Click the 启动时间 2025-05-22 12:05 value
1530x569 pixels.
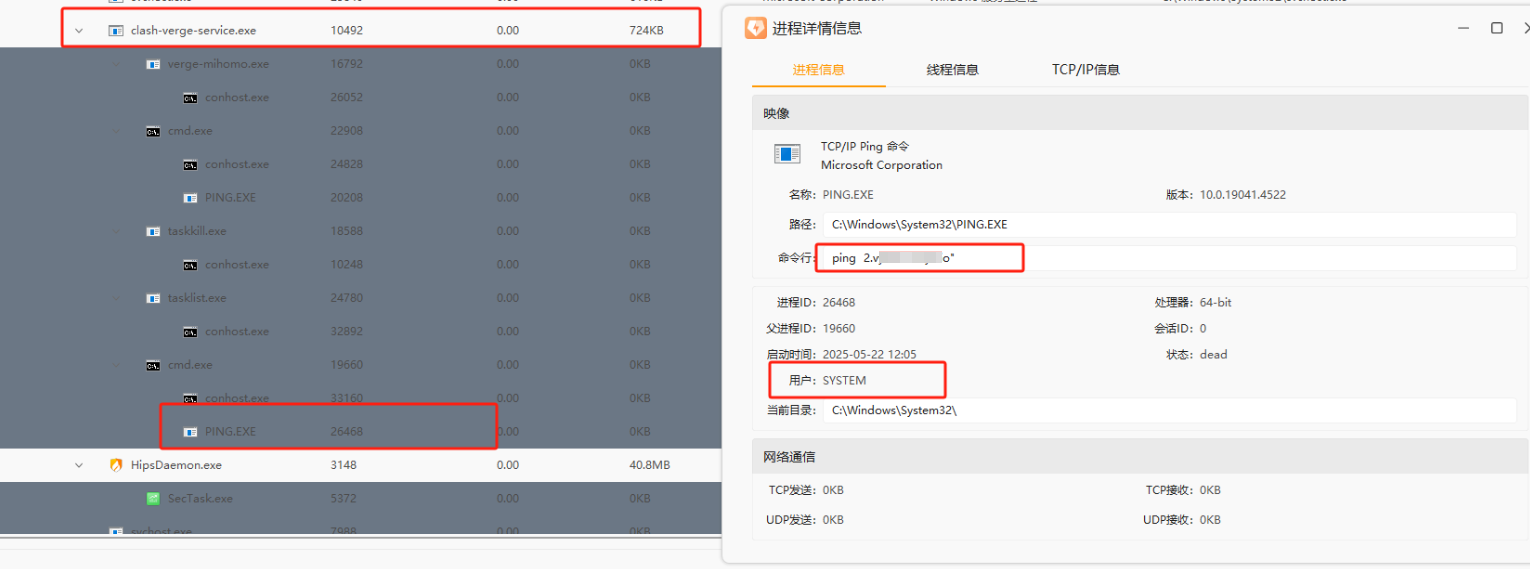click(869, 354)
